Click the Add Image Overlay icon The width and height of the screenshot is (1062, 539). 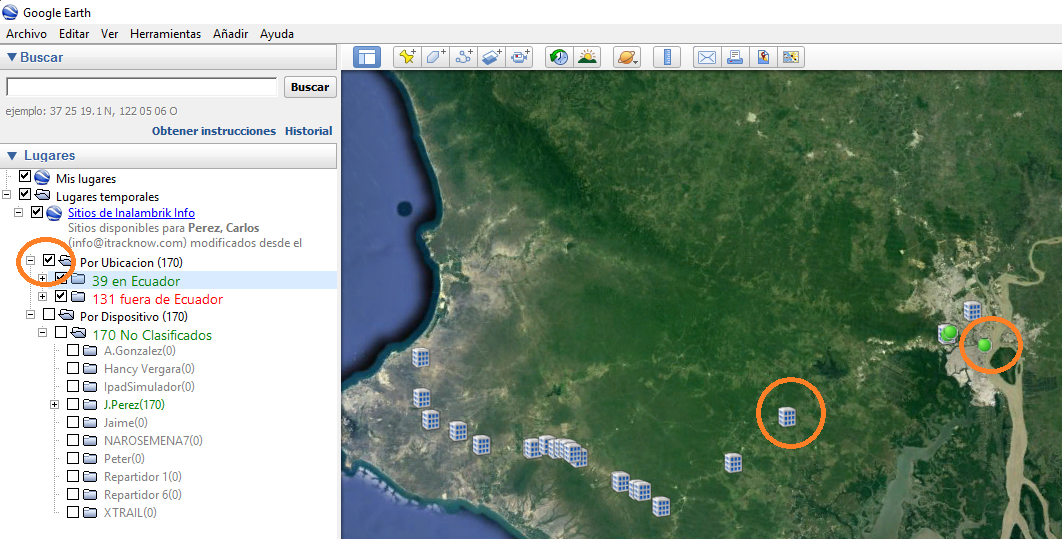[492, 57]
